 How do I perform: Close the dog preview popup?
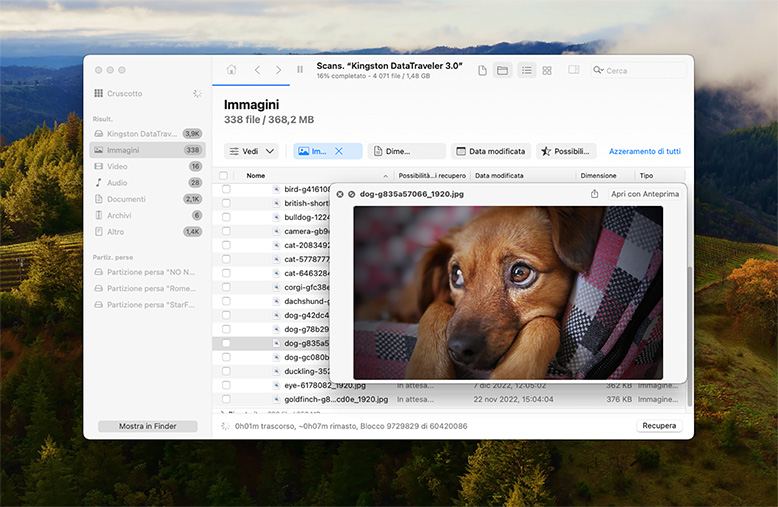pyautogui.click(x=340, y=194)
